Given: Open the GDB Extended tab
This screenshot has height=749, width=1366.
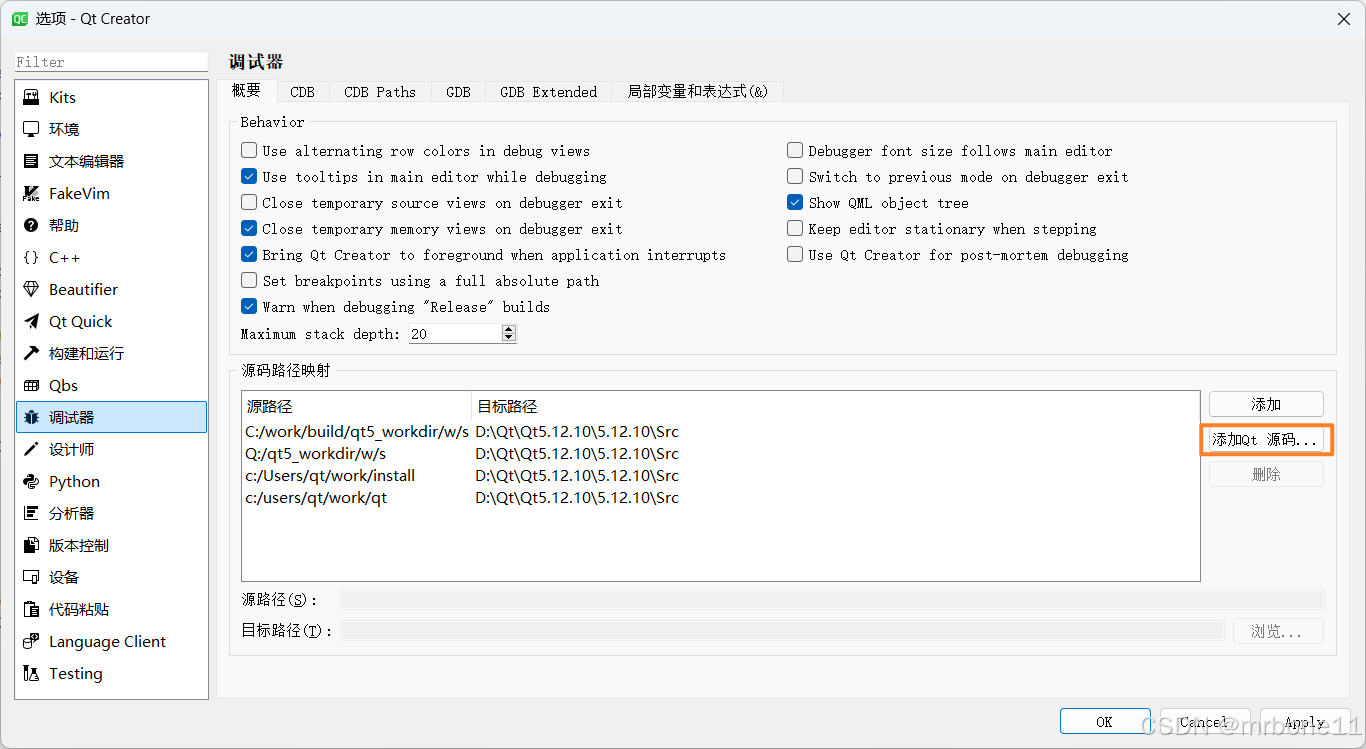Looking at the screenshot, I should (549, 92).
